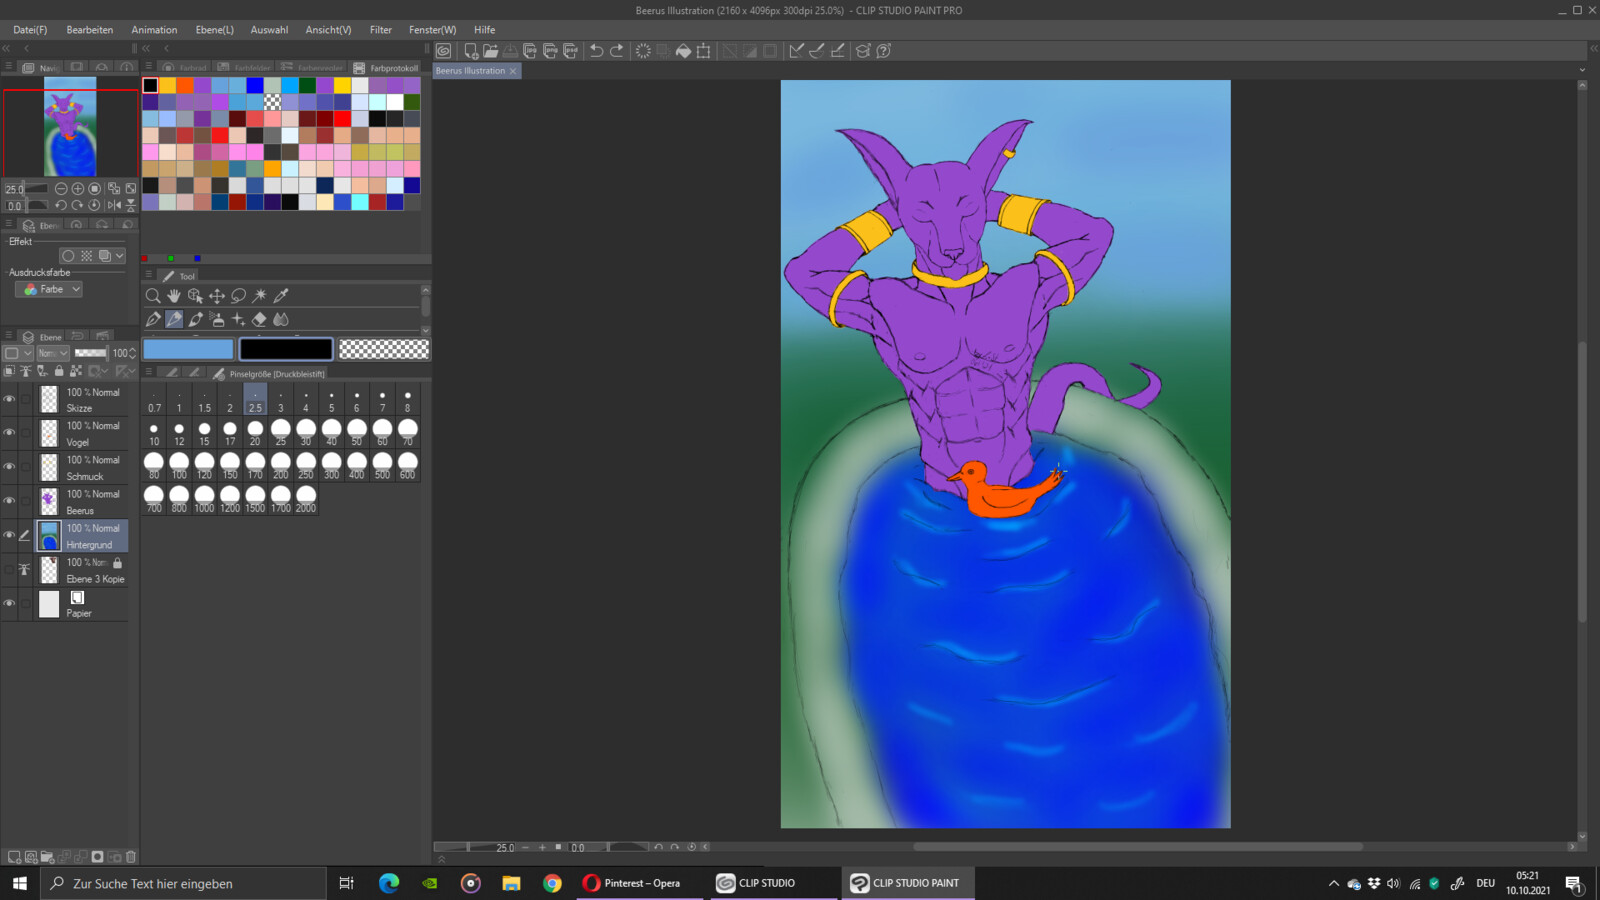Click the Windows Start button

pos(20,883)
